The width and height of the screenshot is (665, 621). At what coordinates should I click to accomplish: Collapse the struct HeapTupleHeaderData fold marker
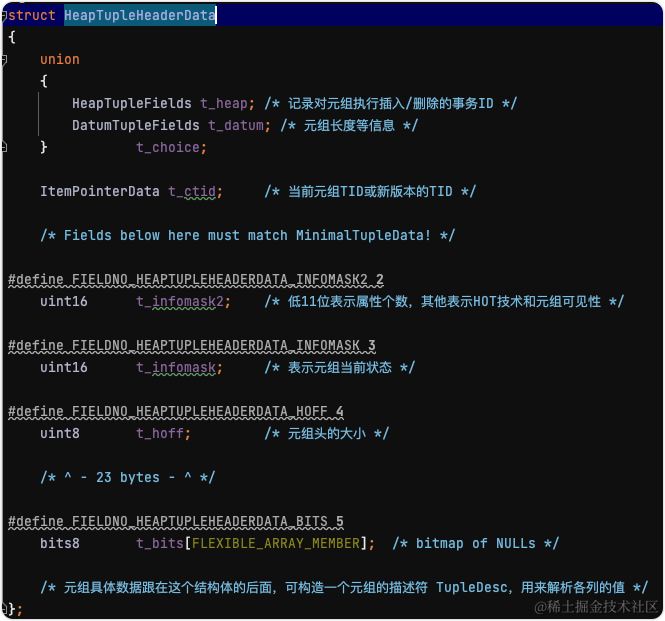[4, 16]
